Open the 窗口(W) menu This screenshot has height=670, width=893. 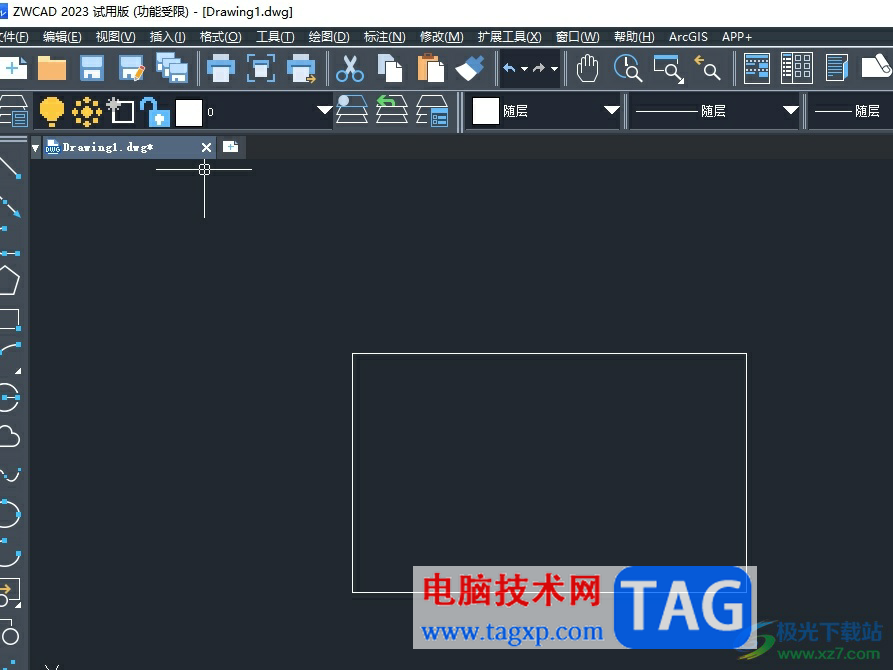tap(577, 37)
